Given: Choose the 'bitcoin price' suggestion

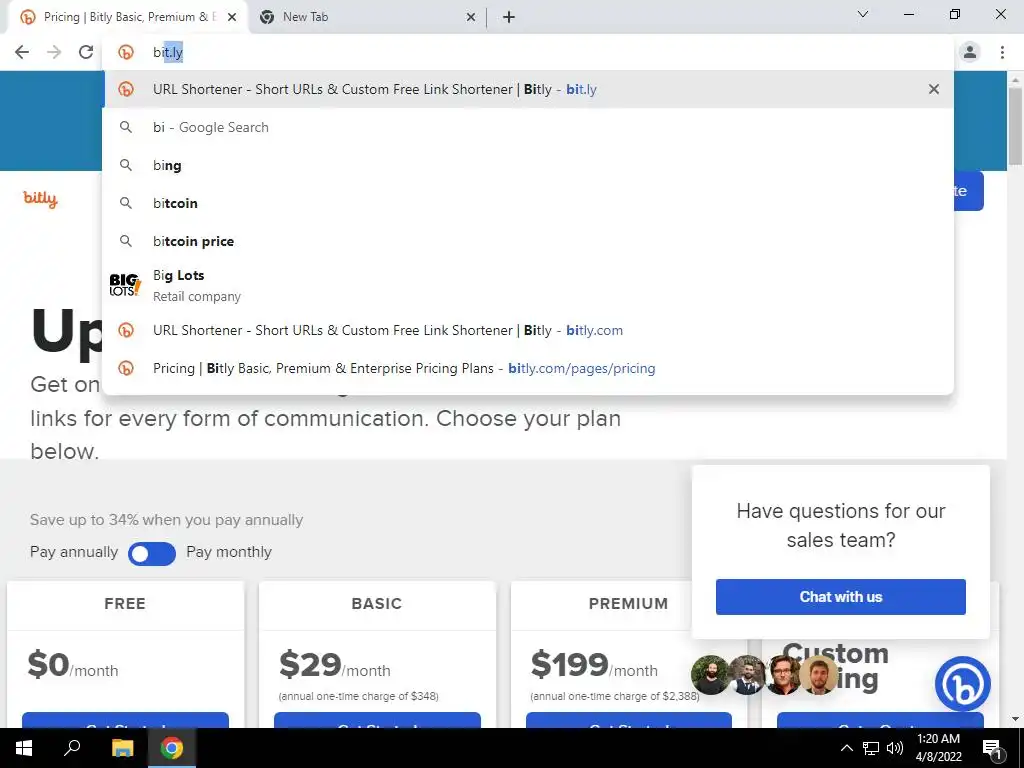Looking at the screenshot, I should point(529,241).
